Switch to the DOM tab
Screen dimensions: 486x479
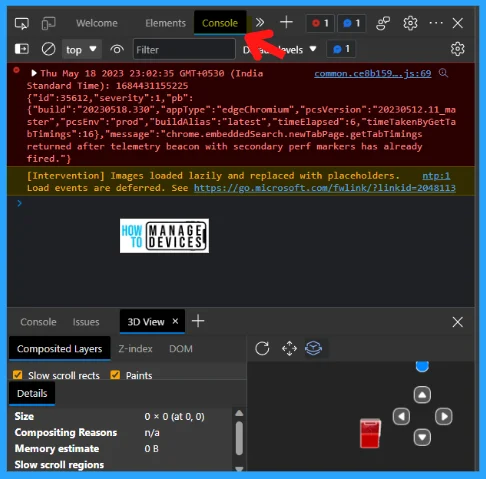(x=181, y=349)
